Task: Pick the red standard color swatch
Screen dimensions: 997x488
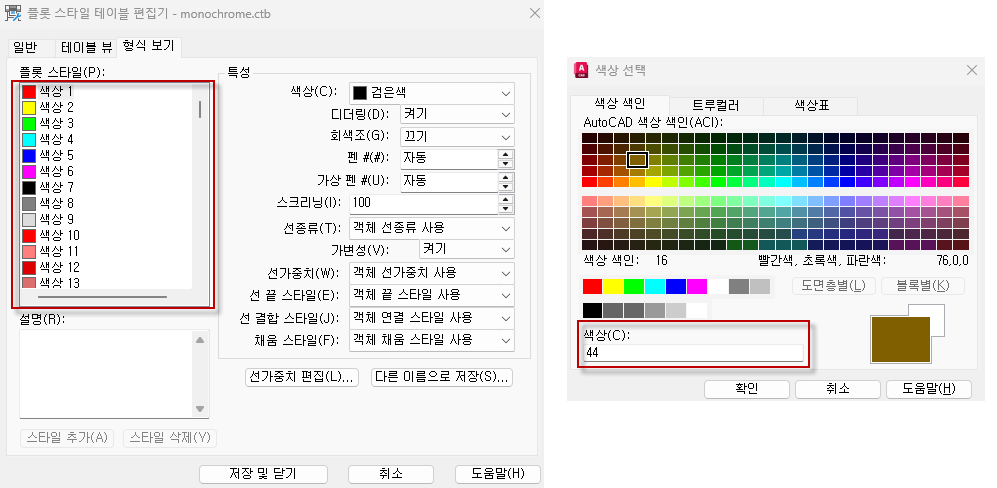Action: [593, 286]
